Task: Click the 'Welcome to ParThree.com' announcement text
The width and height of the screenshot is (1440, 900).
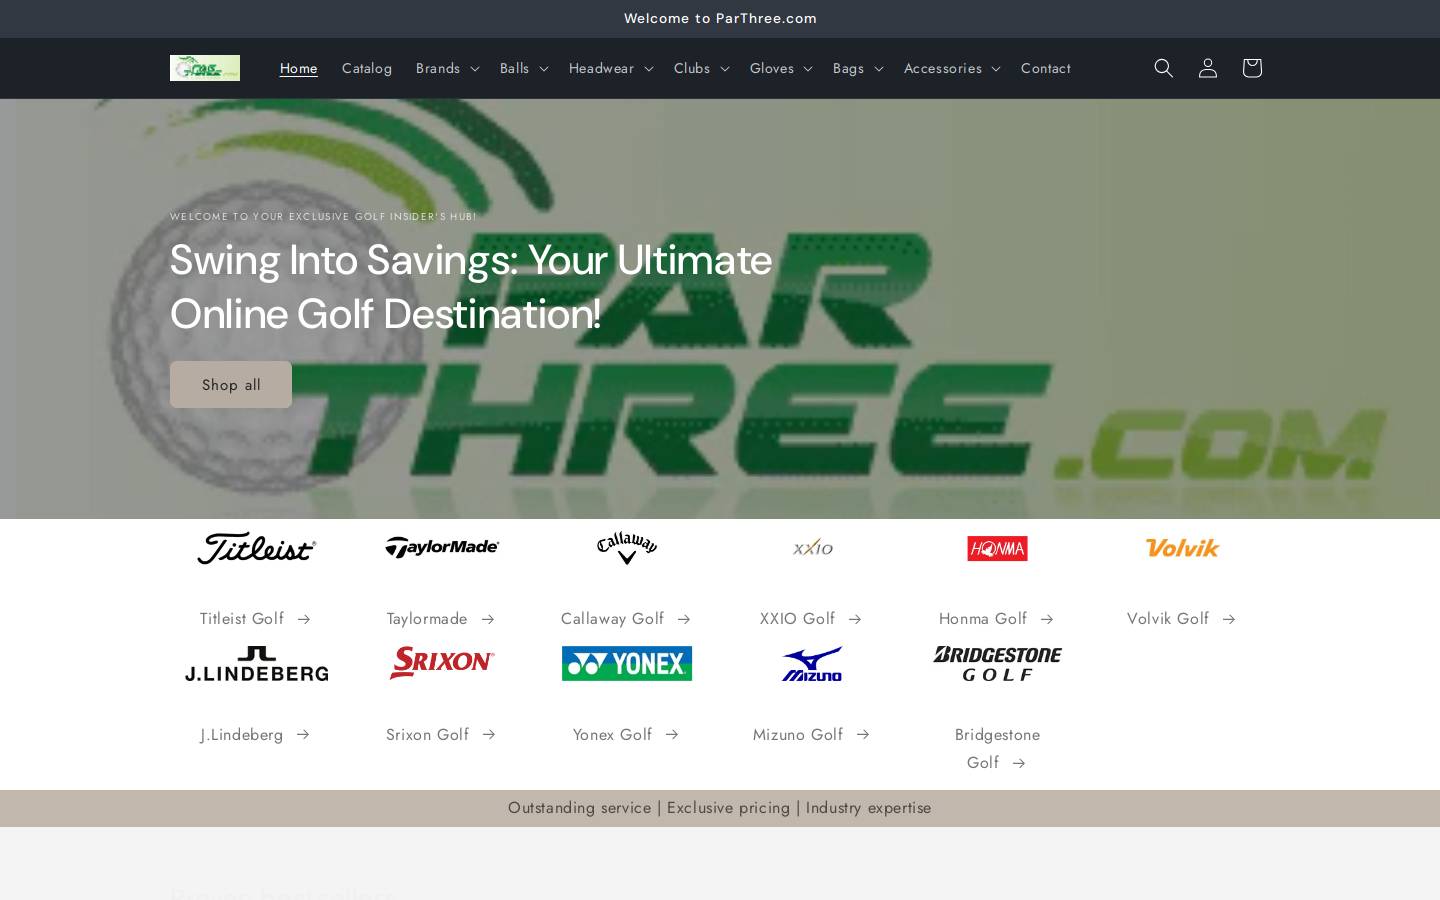Action: [x=720, y=19]
